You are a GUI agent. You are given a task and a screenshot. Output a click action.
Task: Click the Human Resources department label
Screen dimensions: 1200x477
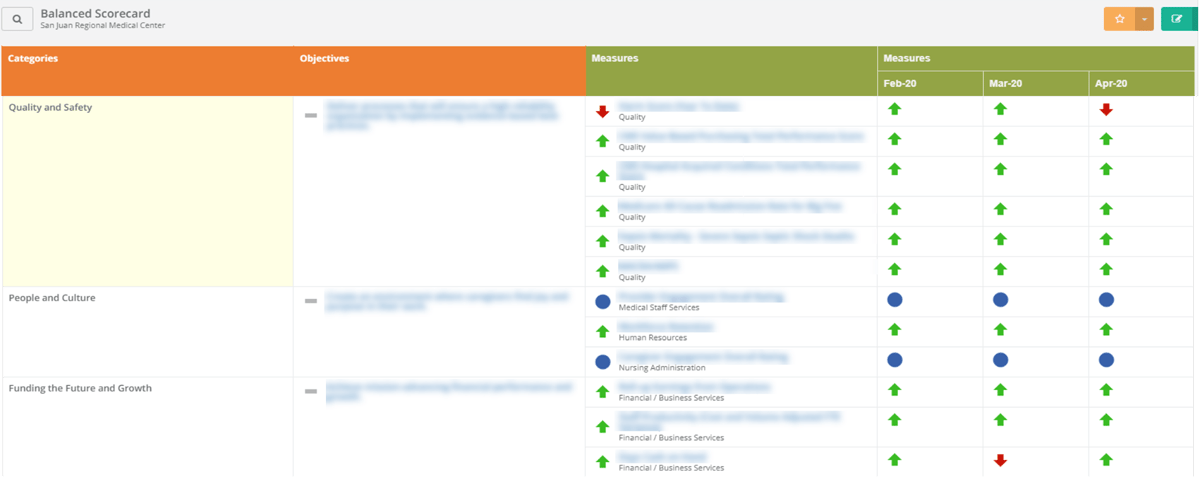point(653,338)
